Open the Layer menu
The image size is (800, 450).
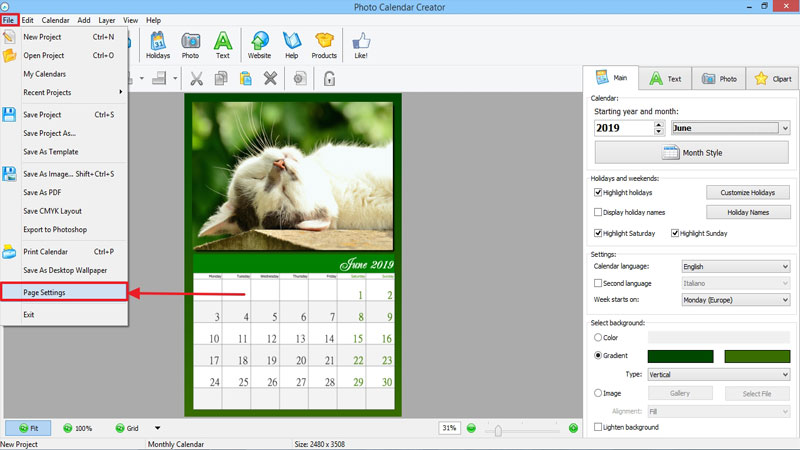coord(107,20)
